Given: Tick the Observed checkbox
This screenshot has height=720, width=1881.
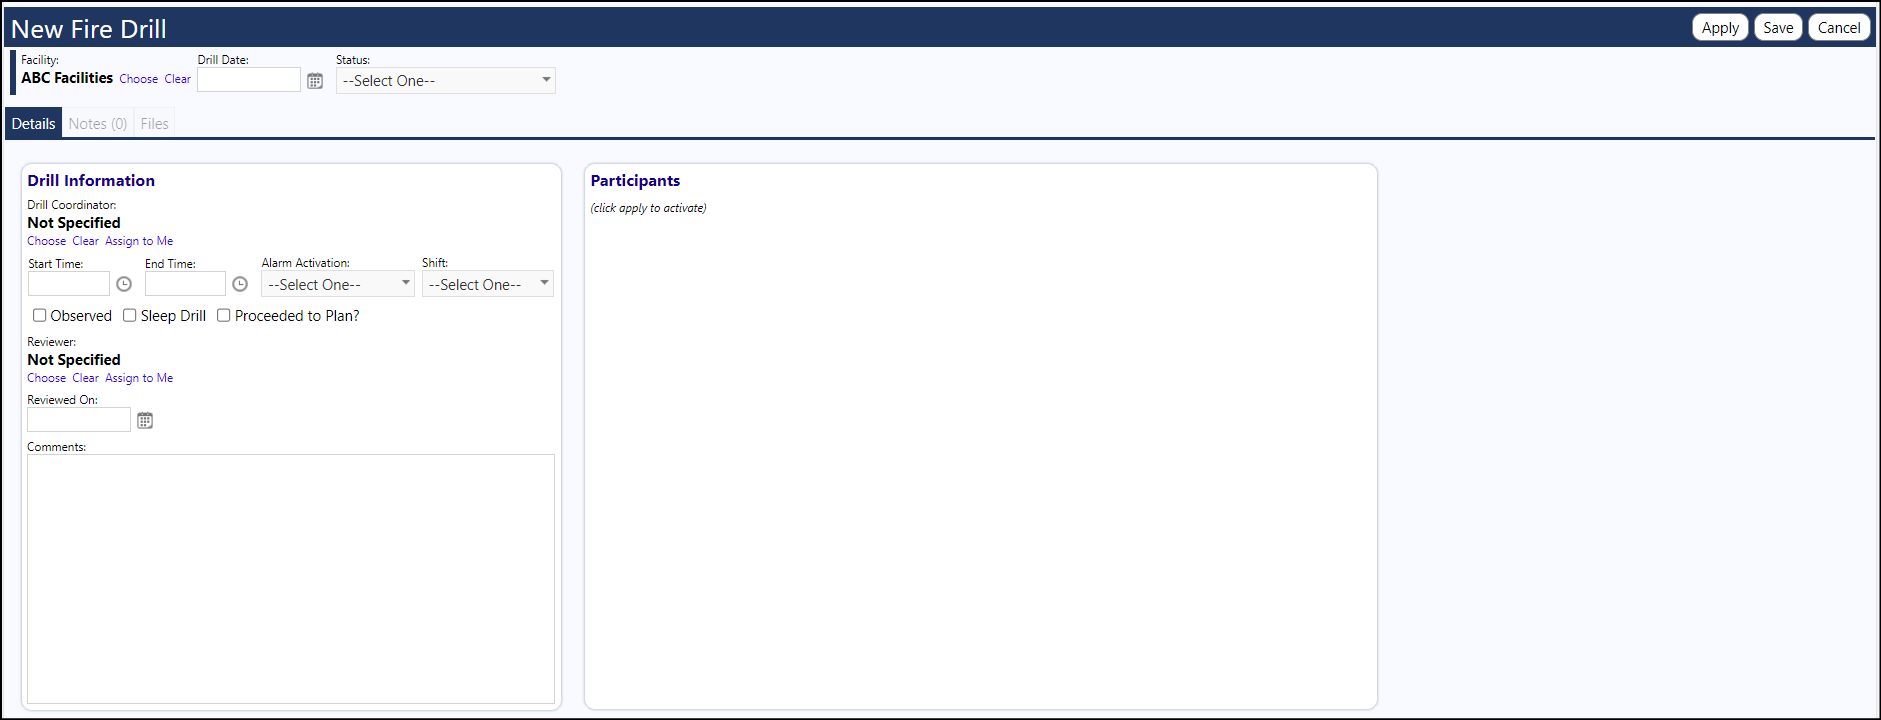Looking at the screenshot, I should click(x=40, y=315).
